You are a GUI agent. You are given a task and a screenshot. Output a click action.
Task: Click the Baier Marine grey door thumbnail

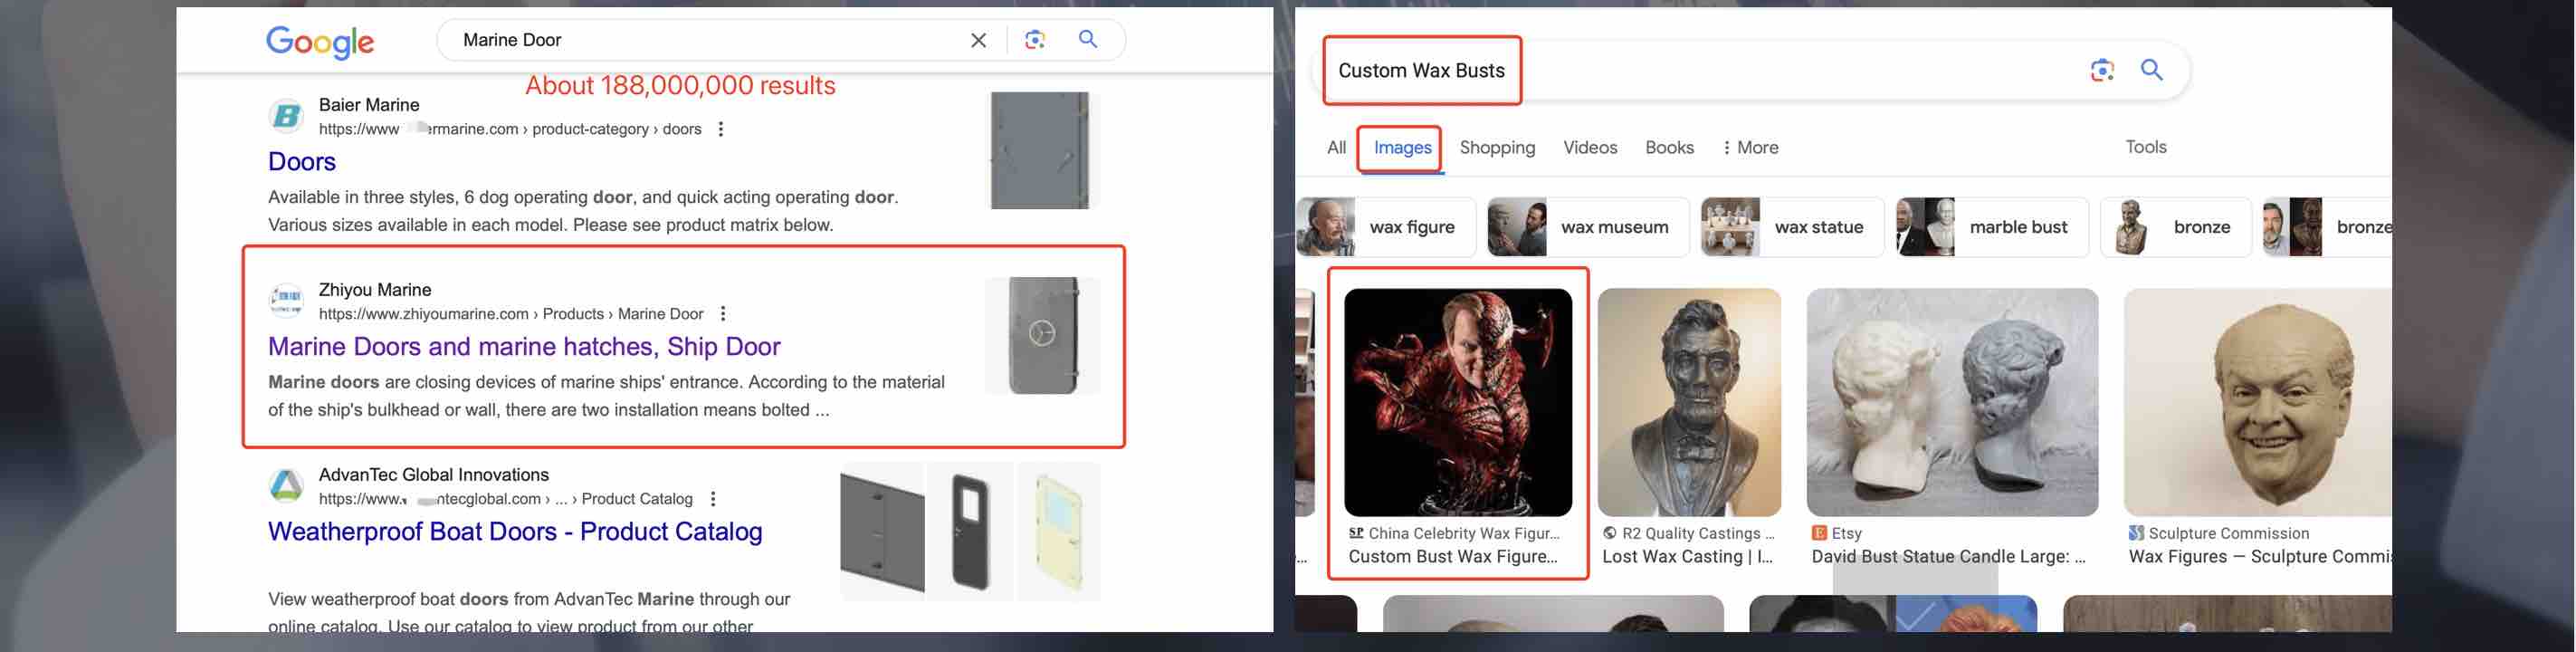1040,150
